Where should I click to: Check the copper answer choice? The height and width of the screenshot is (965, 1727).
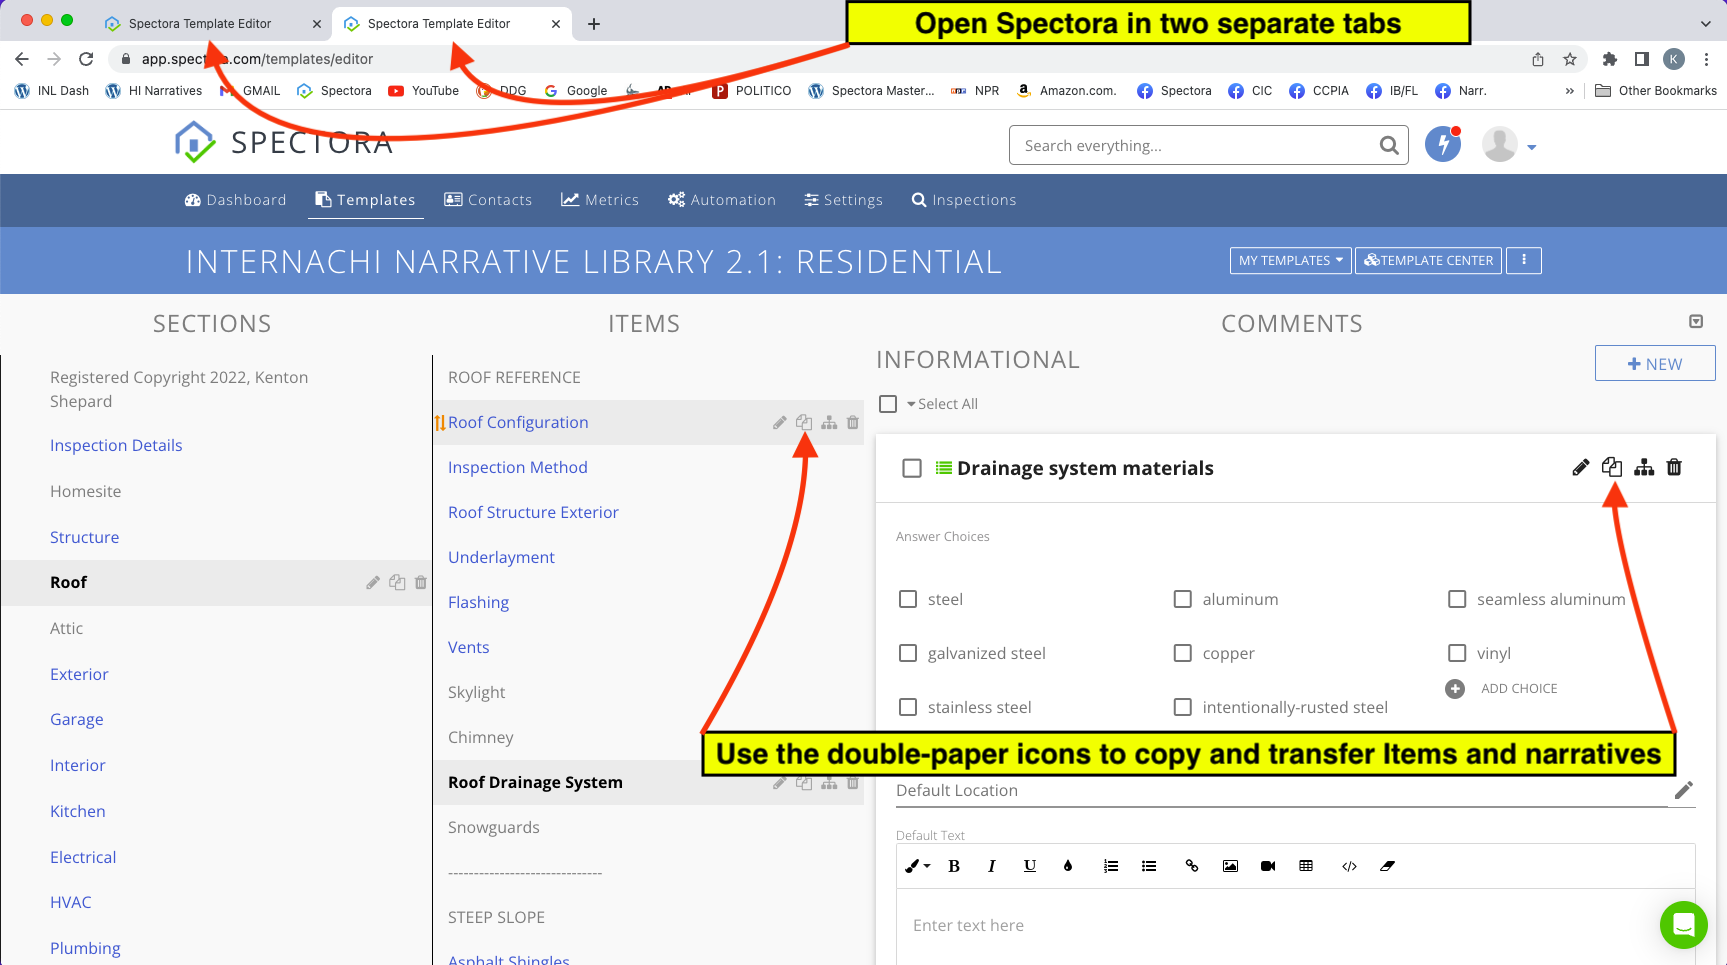(x=1183, y=653)
